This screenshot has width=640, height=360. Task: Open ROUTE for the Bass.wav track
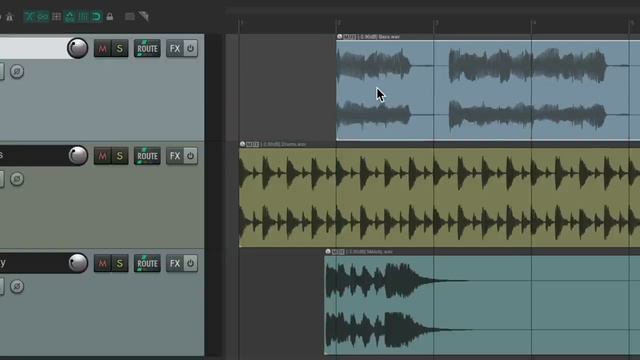pyautogui.click(x=147, y=49)
